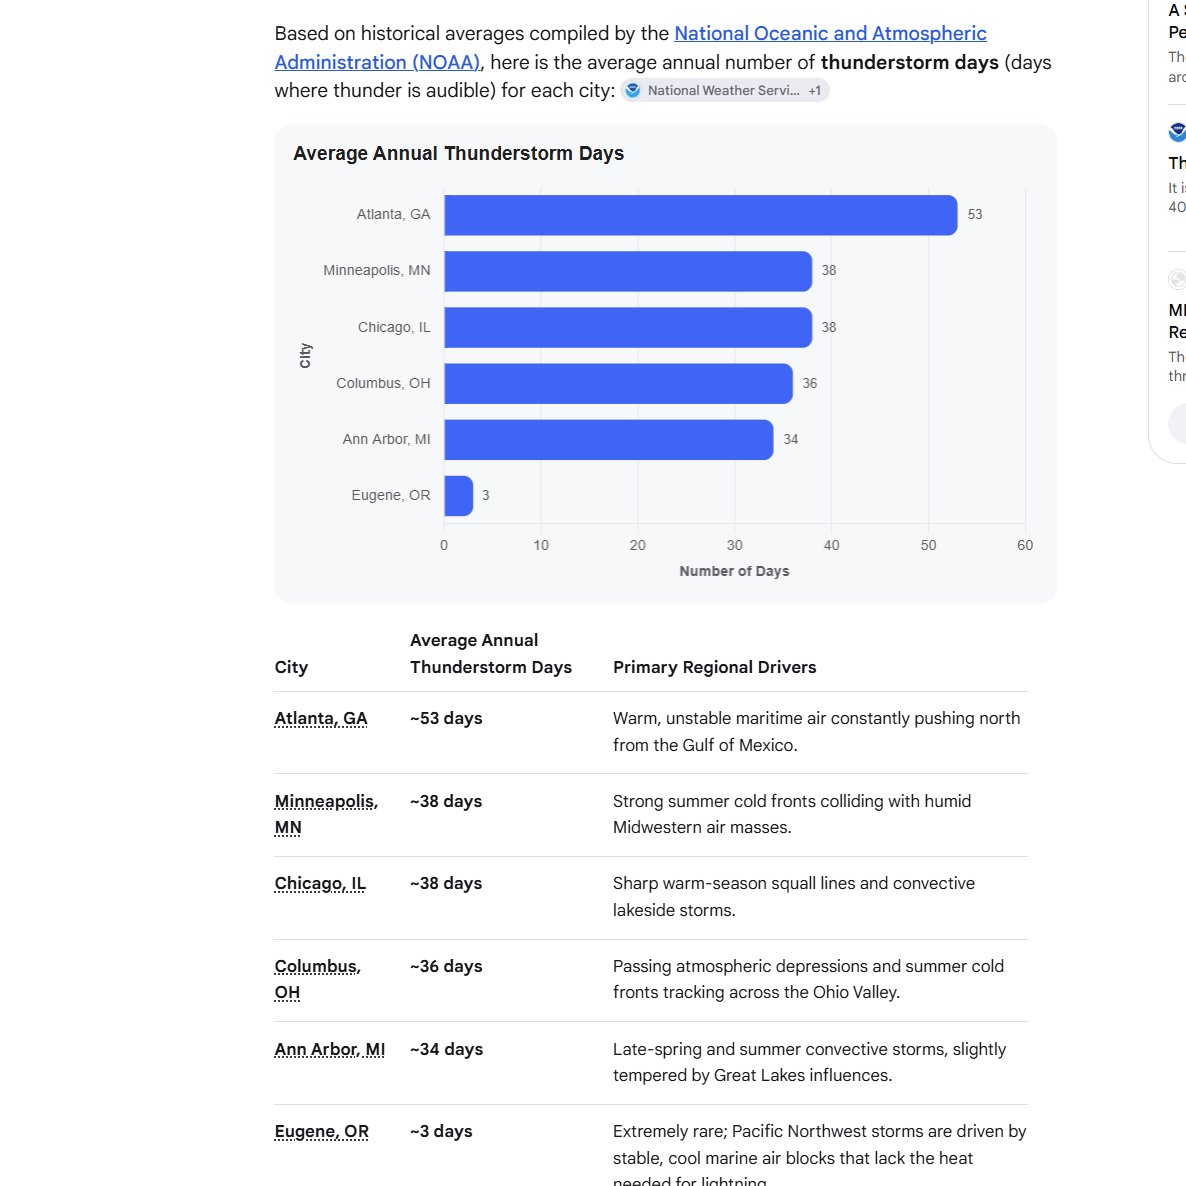Click the 'Number of Days' axis label

point(734,571)
